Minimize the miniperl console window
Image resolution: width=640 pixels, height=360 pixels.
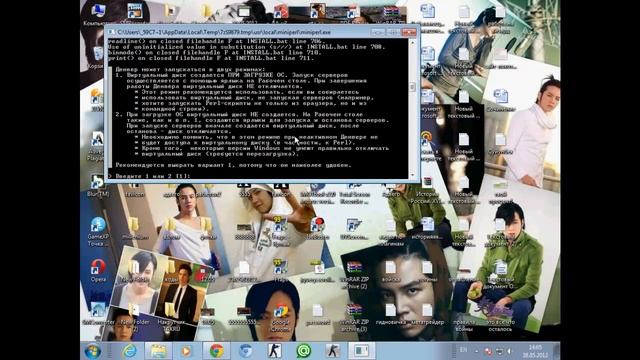[378, 32]
